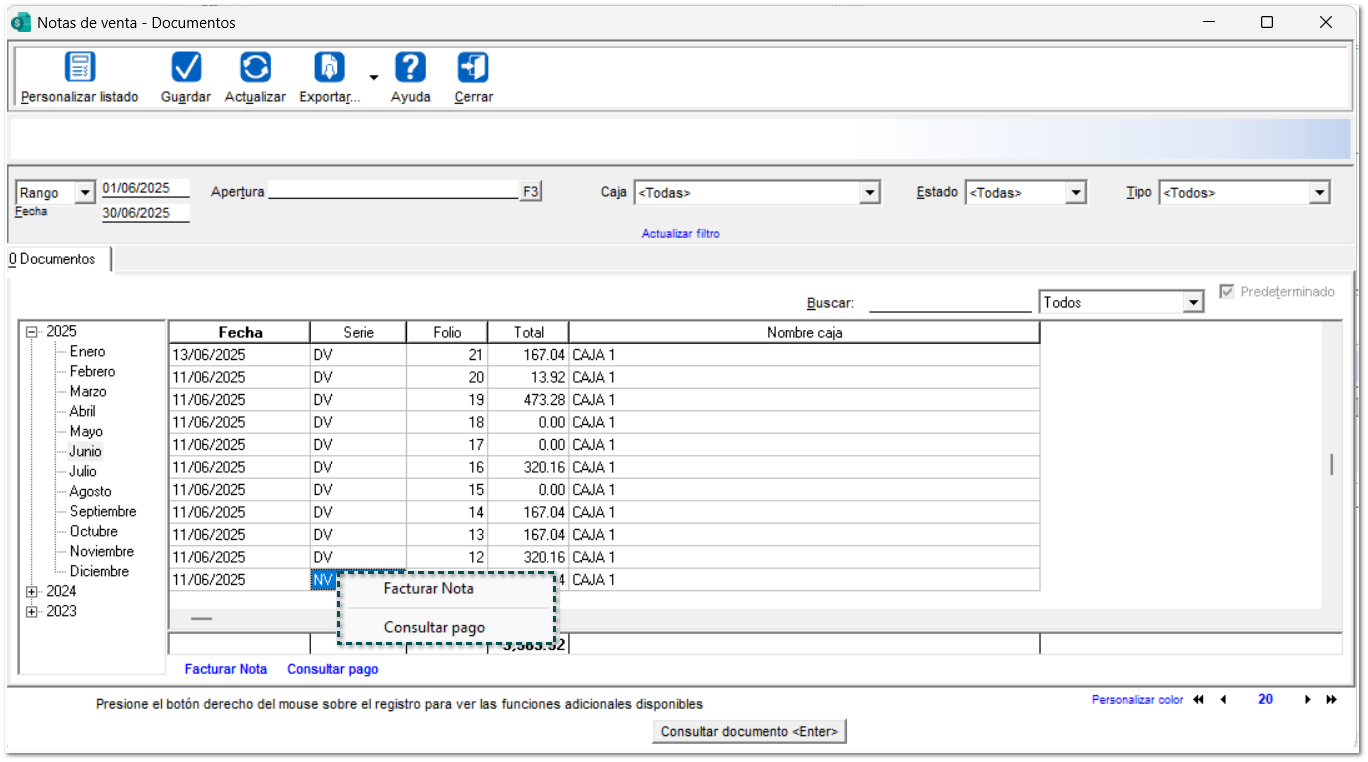Click the Cerrar exit icon
Screen dimensions: 1368x762
(x=473, y=67)
